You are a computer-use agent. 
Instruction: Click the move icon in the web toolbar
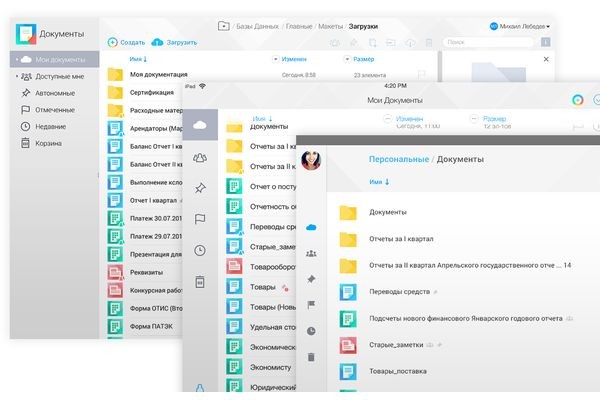pyautogui.click(x=391, y=42)
